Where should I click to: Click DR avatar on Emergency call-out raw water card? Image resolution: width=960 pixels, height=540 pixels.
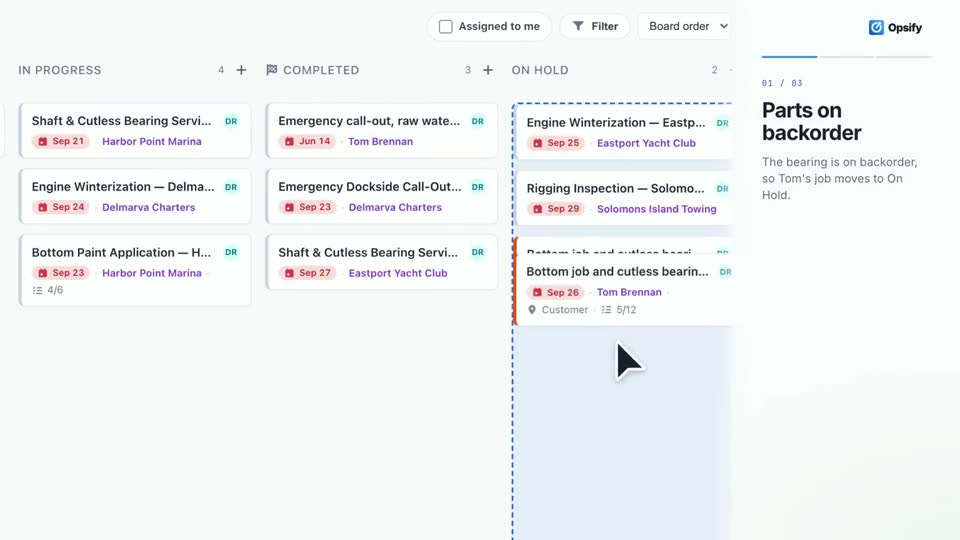click(478, 121)
